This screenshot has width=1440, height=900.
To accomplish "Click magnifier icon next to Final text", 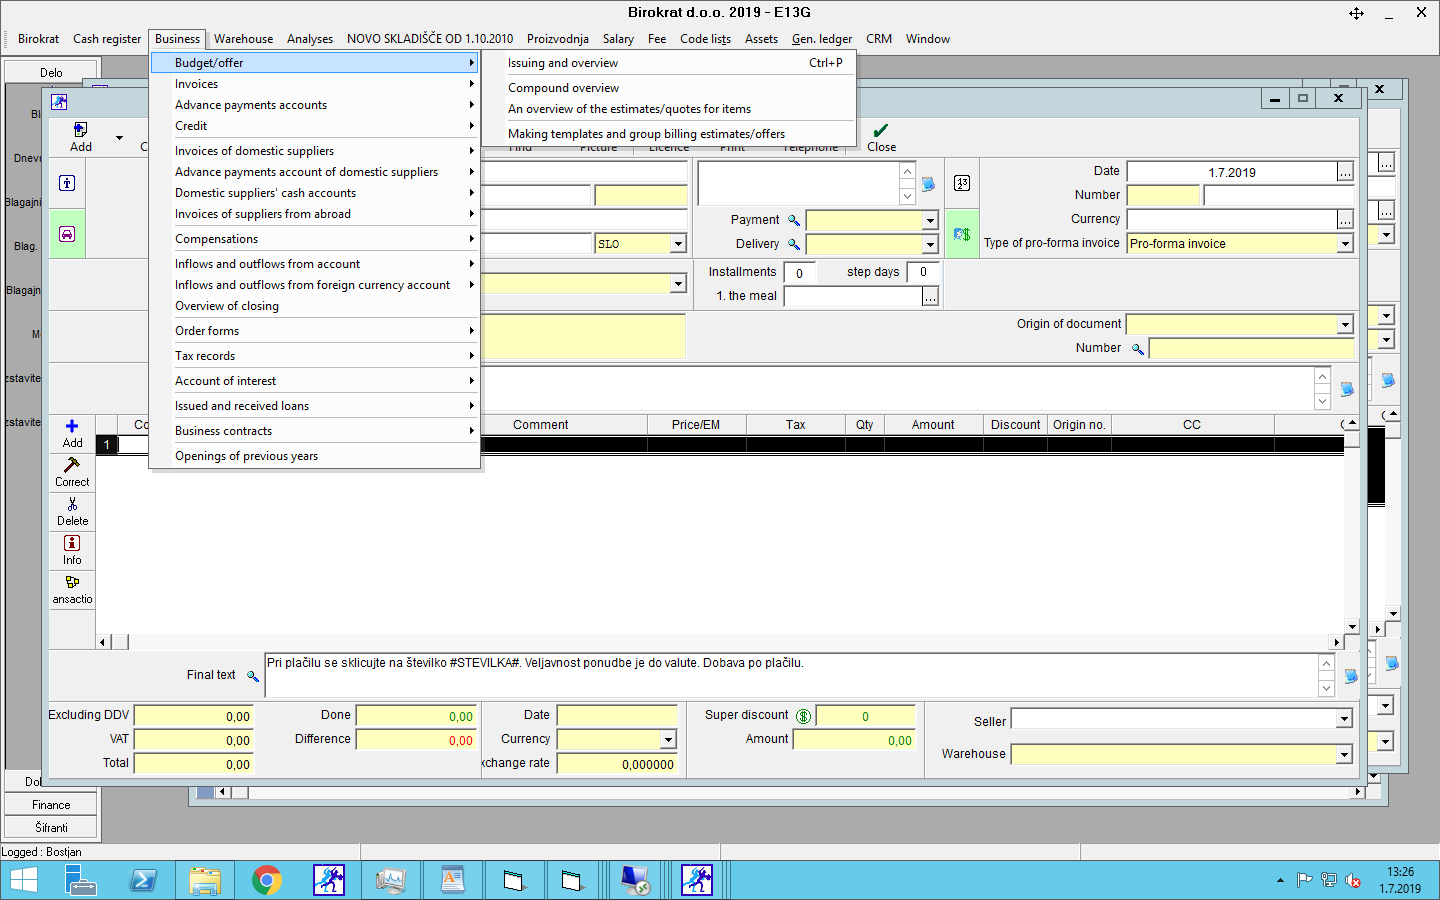I will tap(253, 677).
